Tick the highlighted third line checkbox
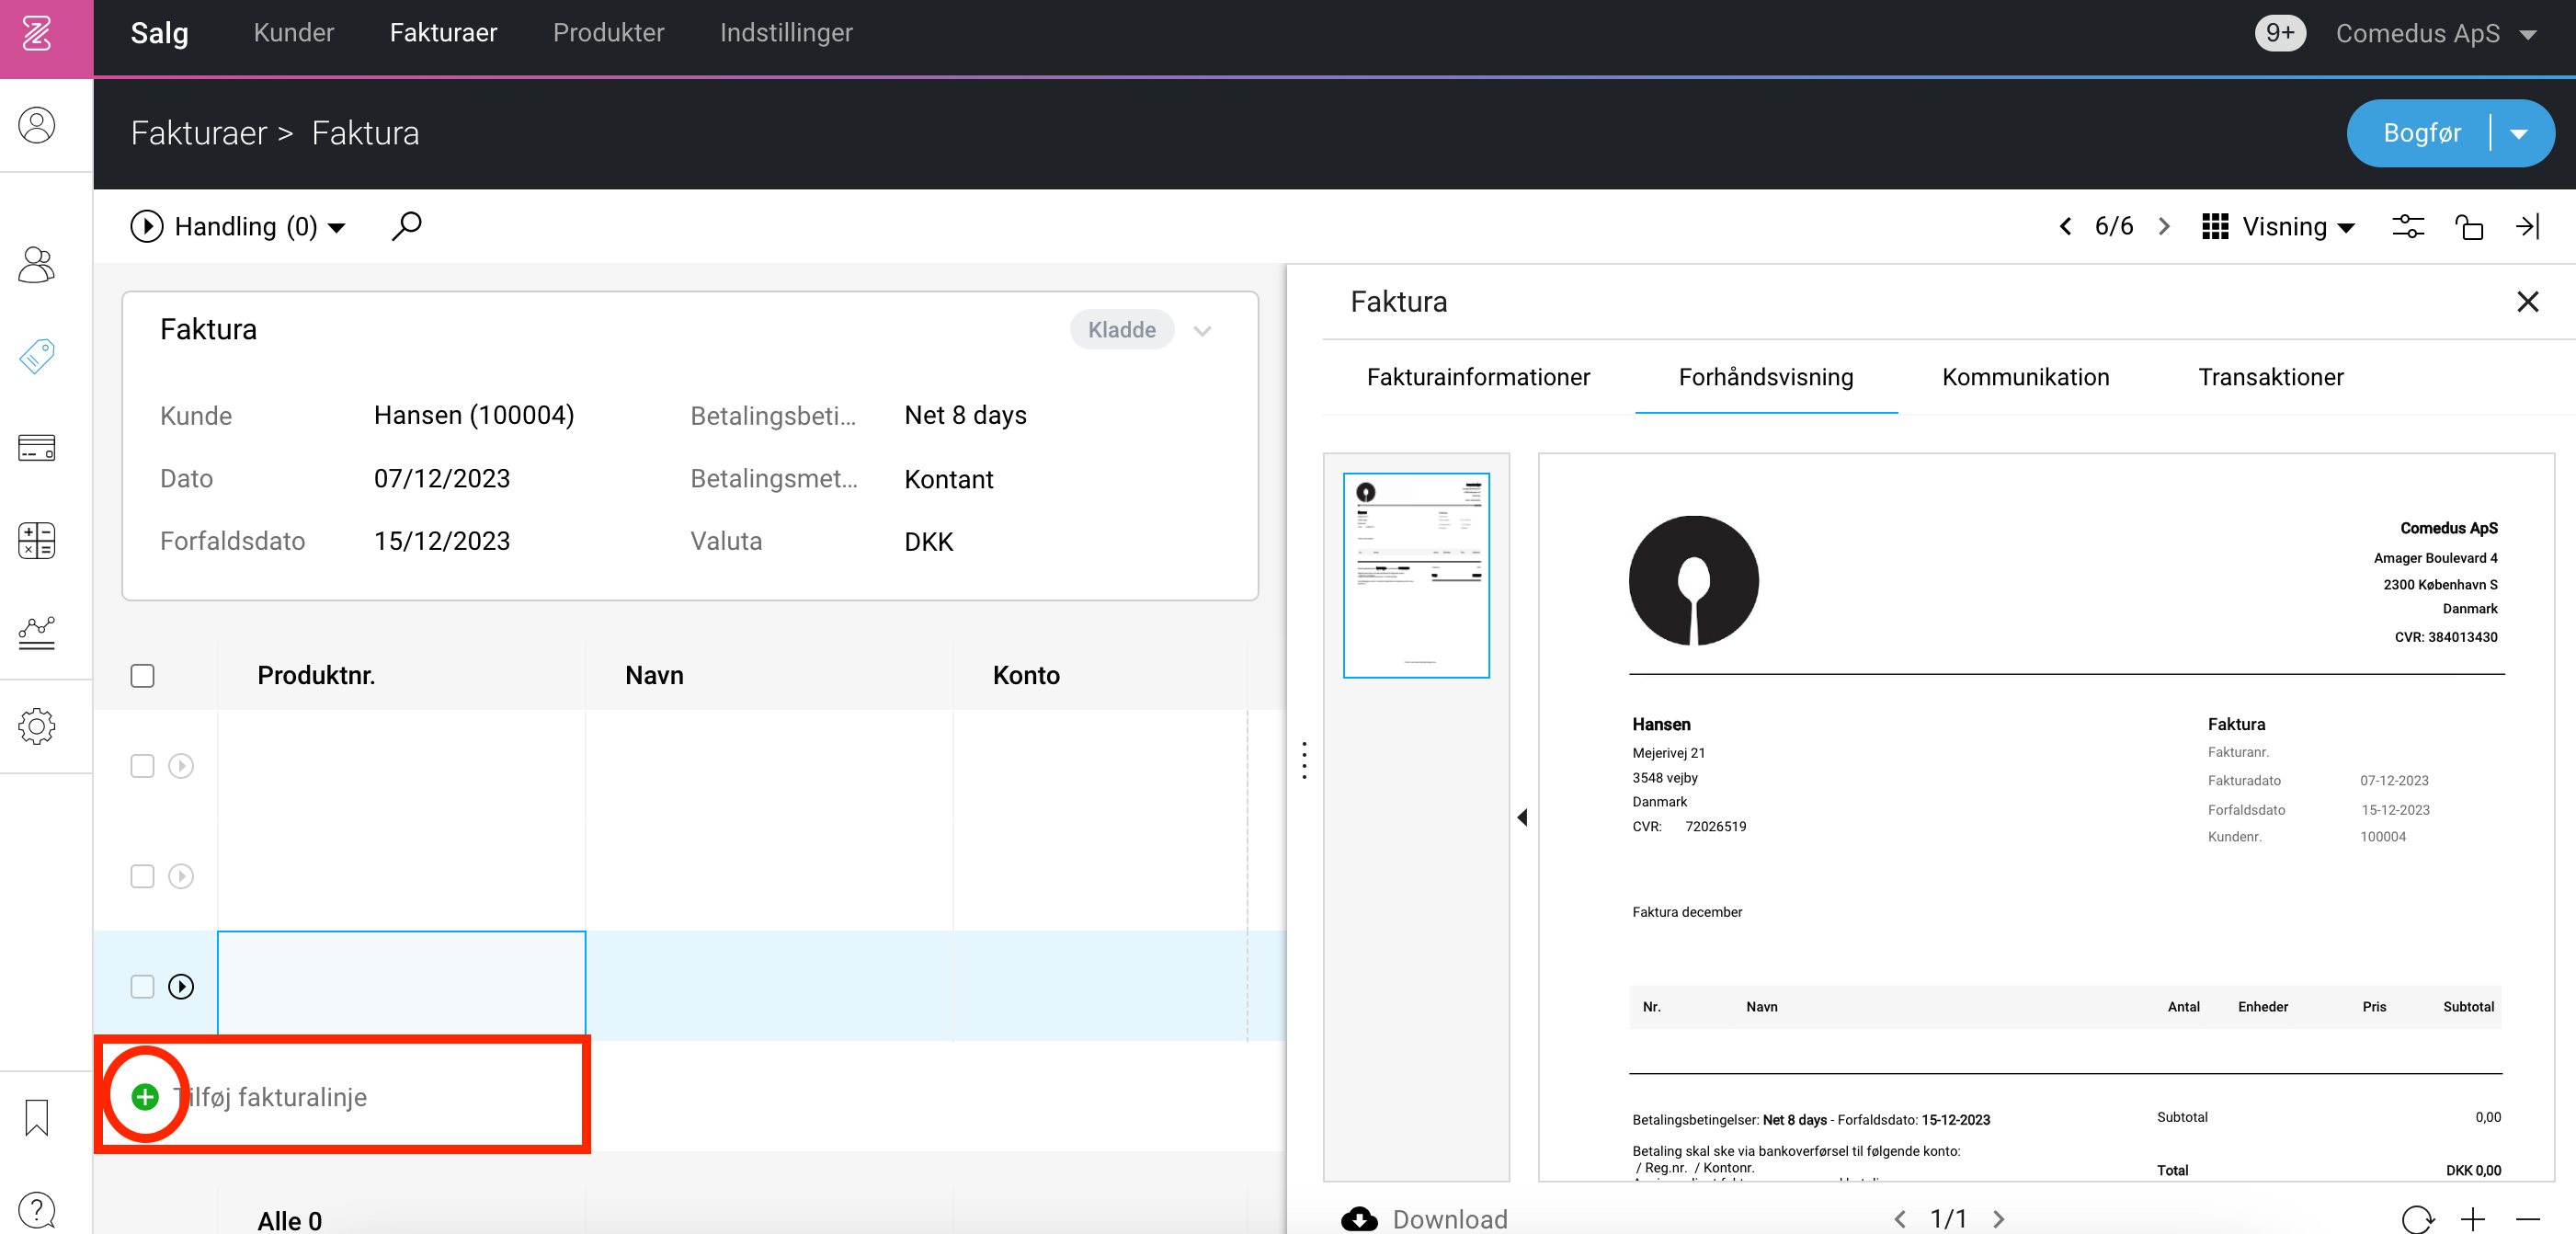 tap(143, 987)
